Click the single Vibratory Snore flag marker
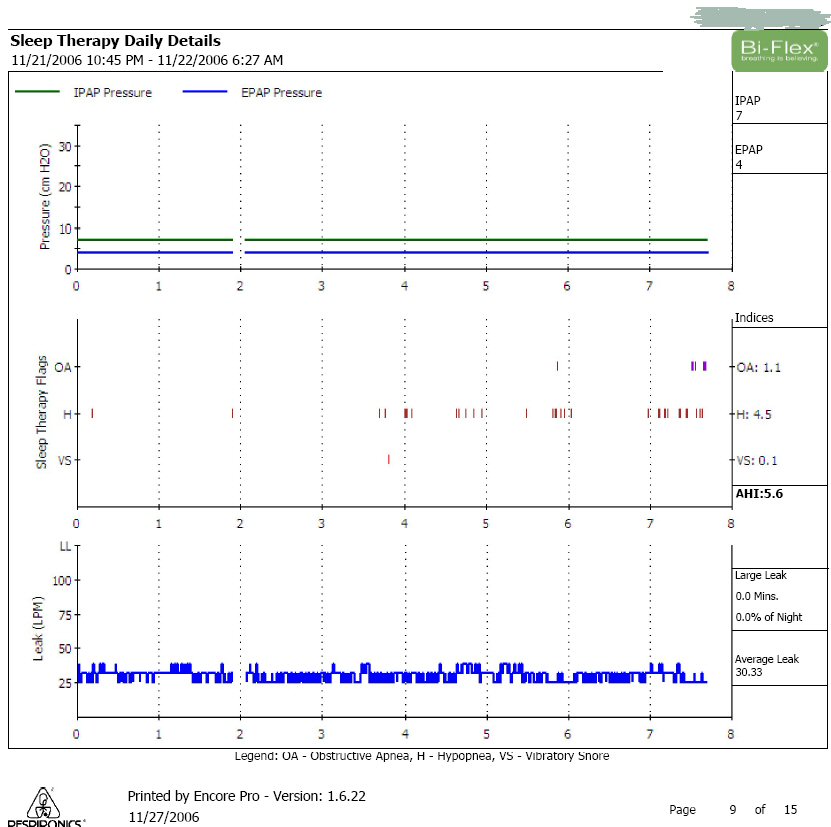The height and width of the screenshot is (827, 831). click(388, 460)
